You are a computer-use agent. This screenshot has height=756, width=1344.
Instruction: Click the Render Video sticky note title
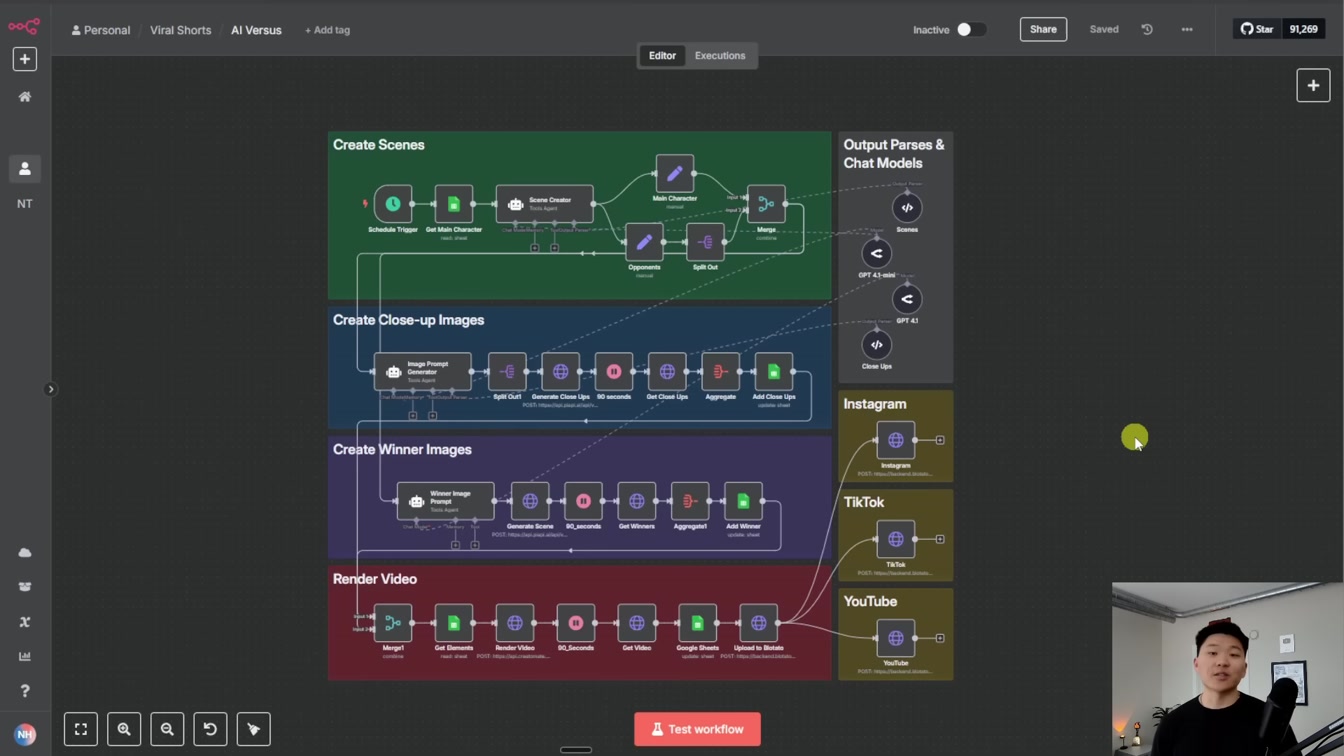375,579
